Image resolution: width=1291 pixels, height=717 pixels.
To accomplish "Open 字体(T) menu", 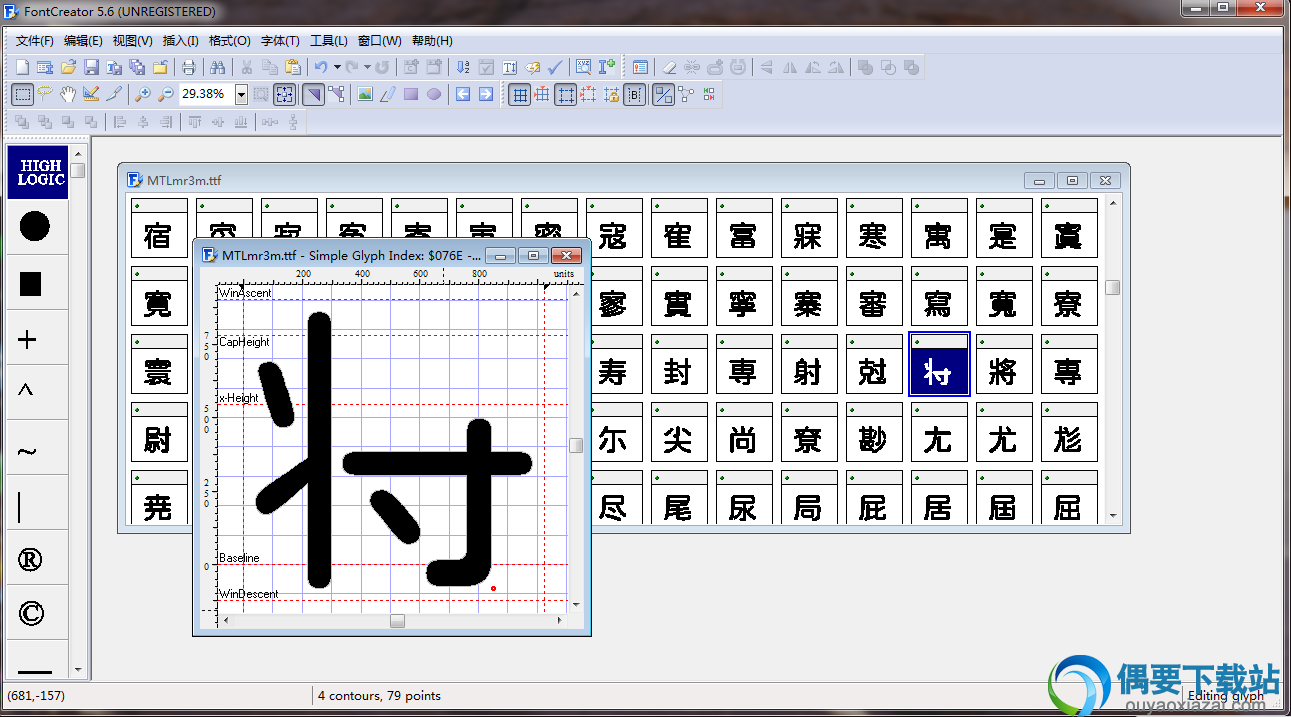I will tap(279, 41).
